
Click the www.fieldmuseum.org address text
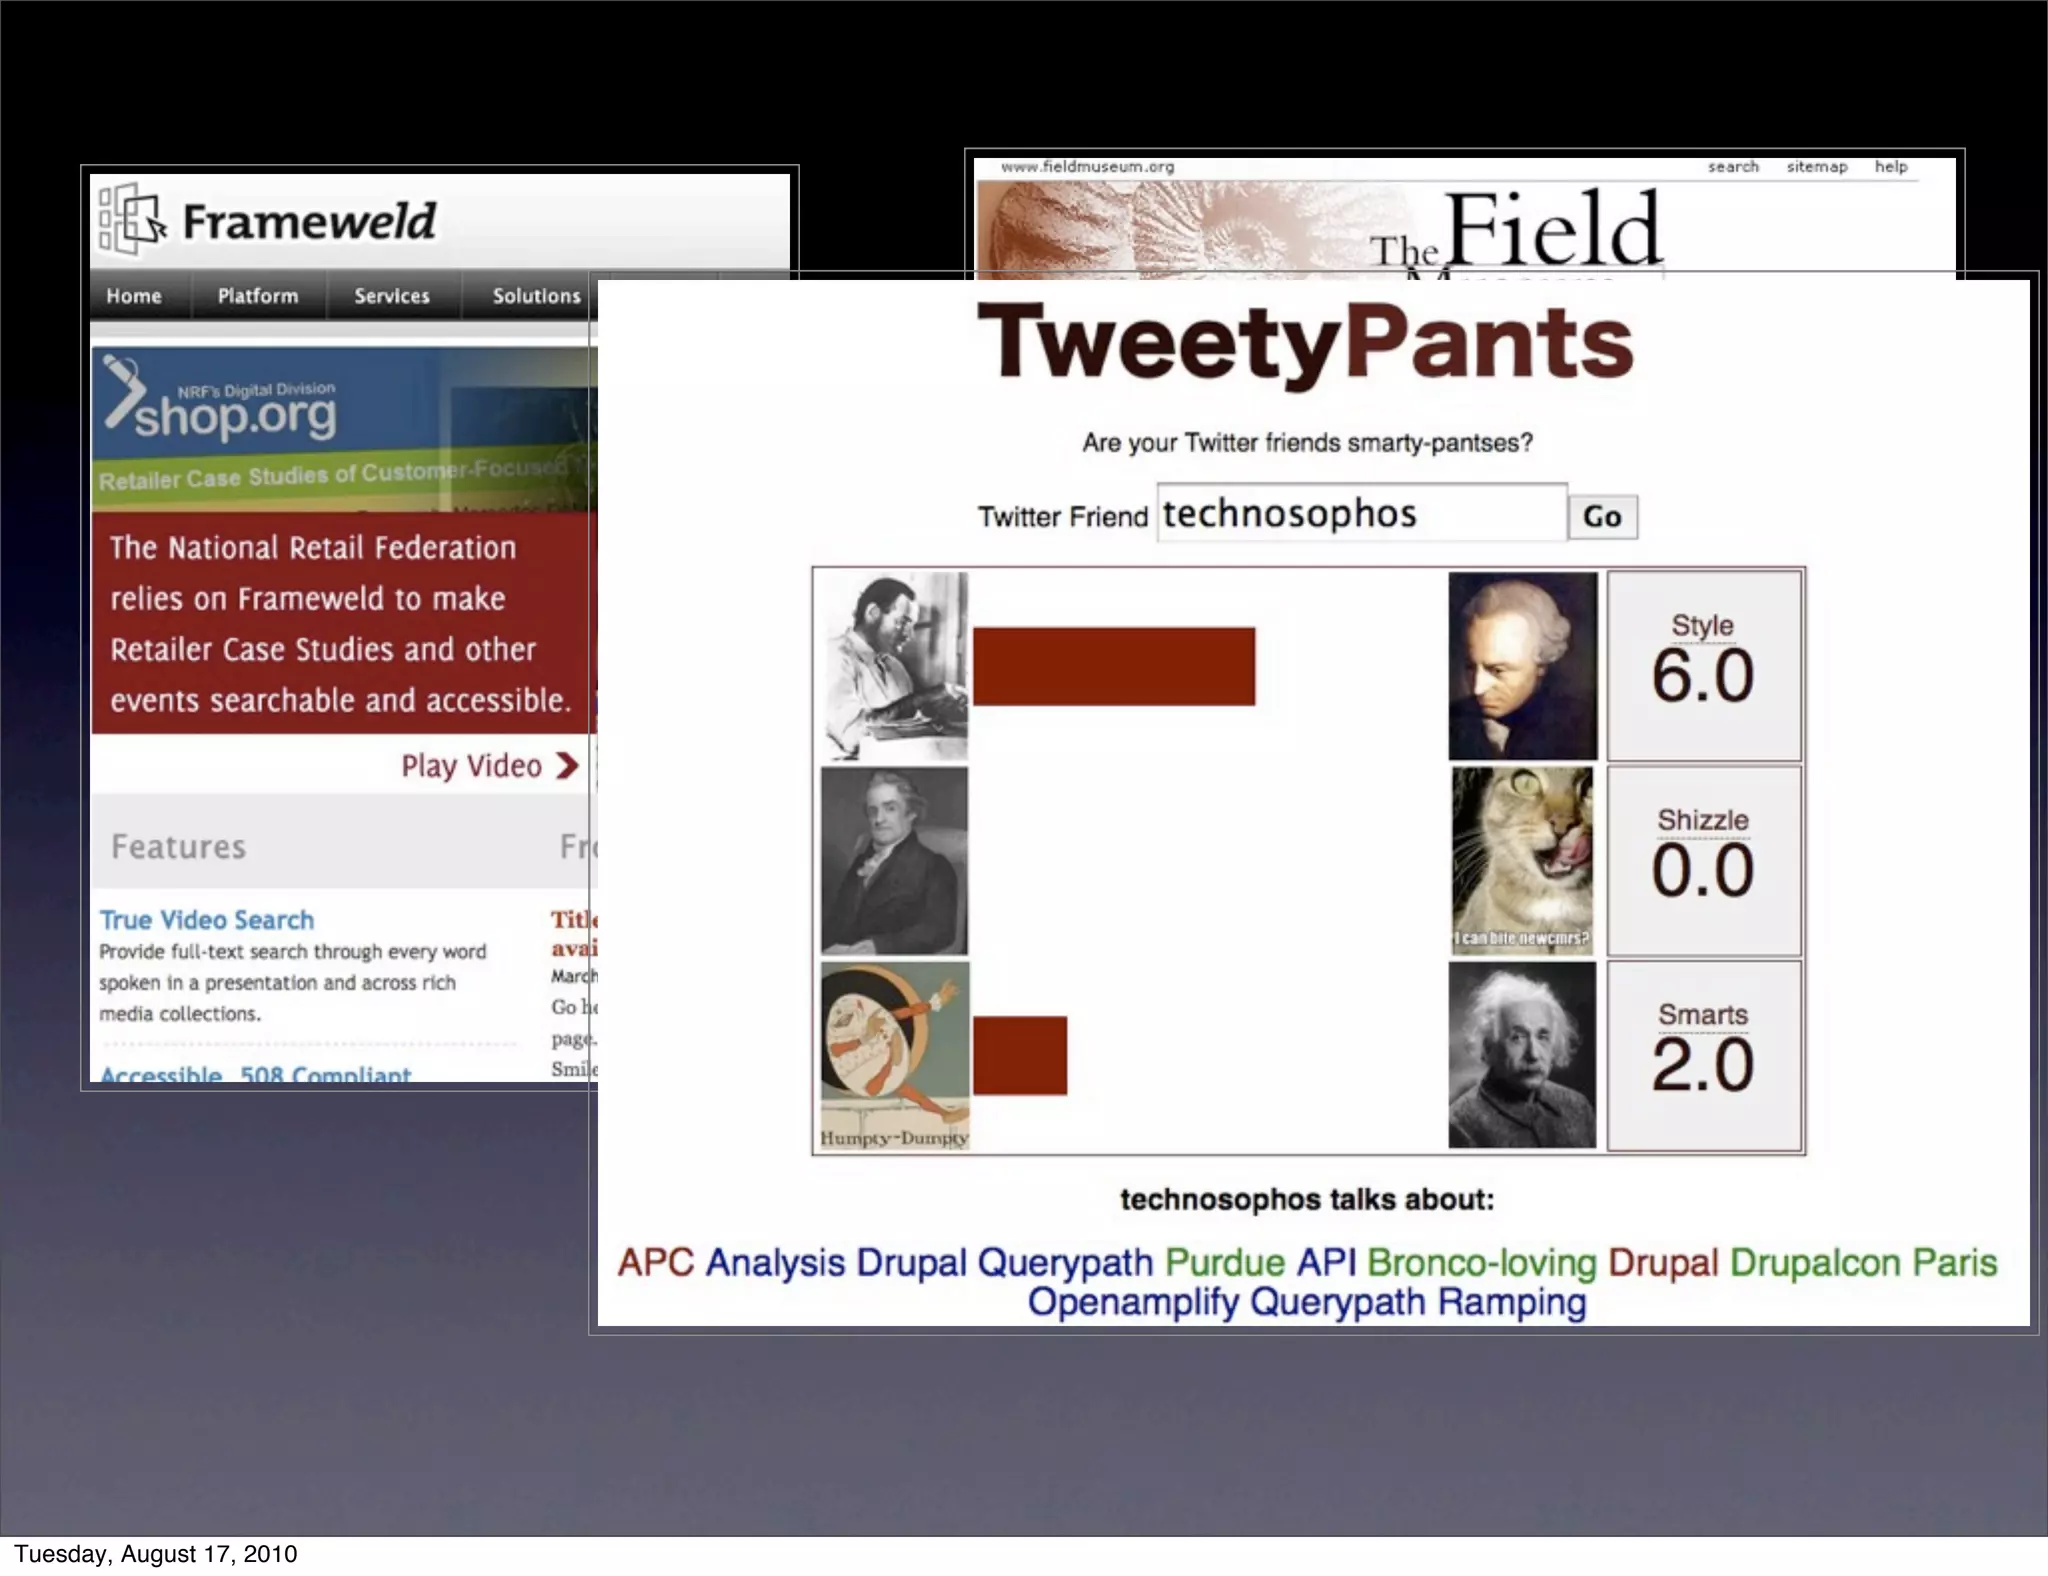1088,167
